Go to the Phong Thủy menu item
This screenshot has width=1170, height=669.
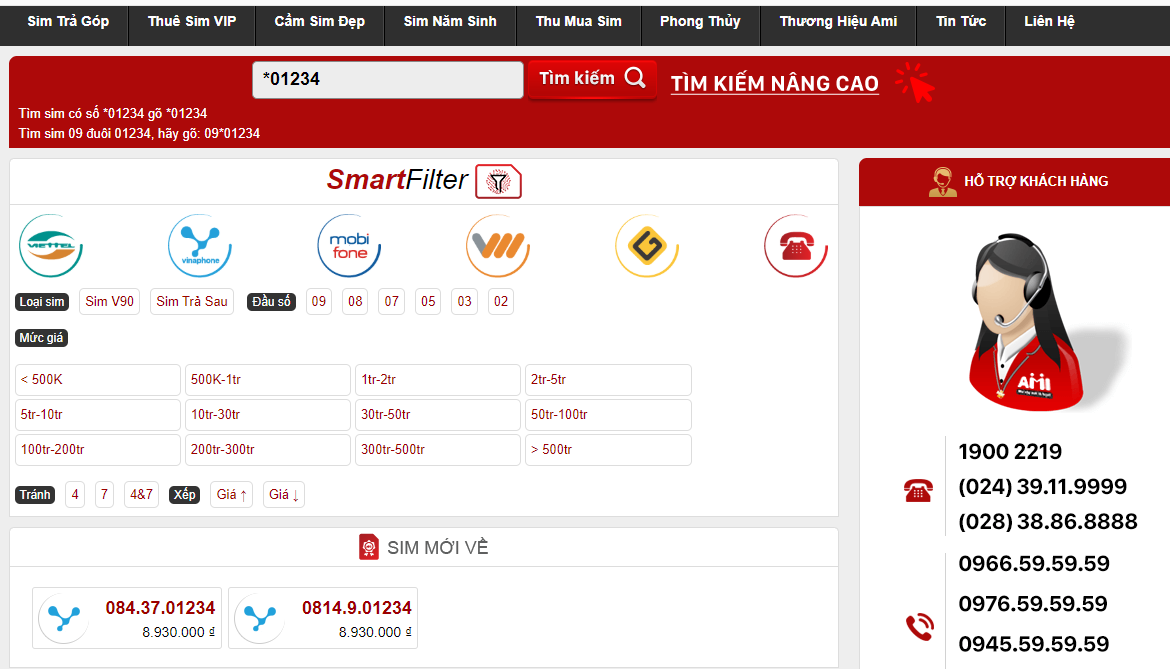click(699, 21)
